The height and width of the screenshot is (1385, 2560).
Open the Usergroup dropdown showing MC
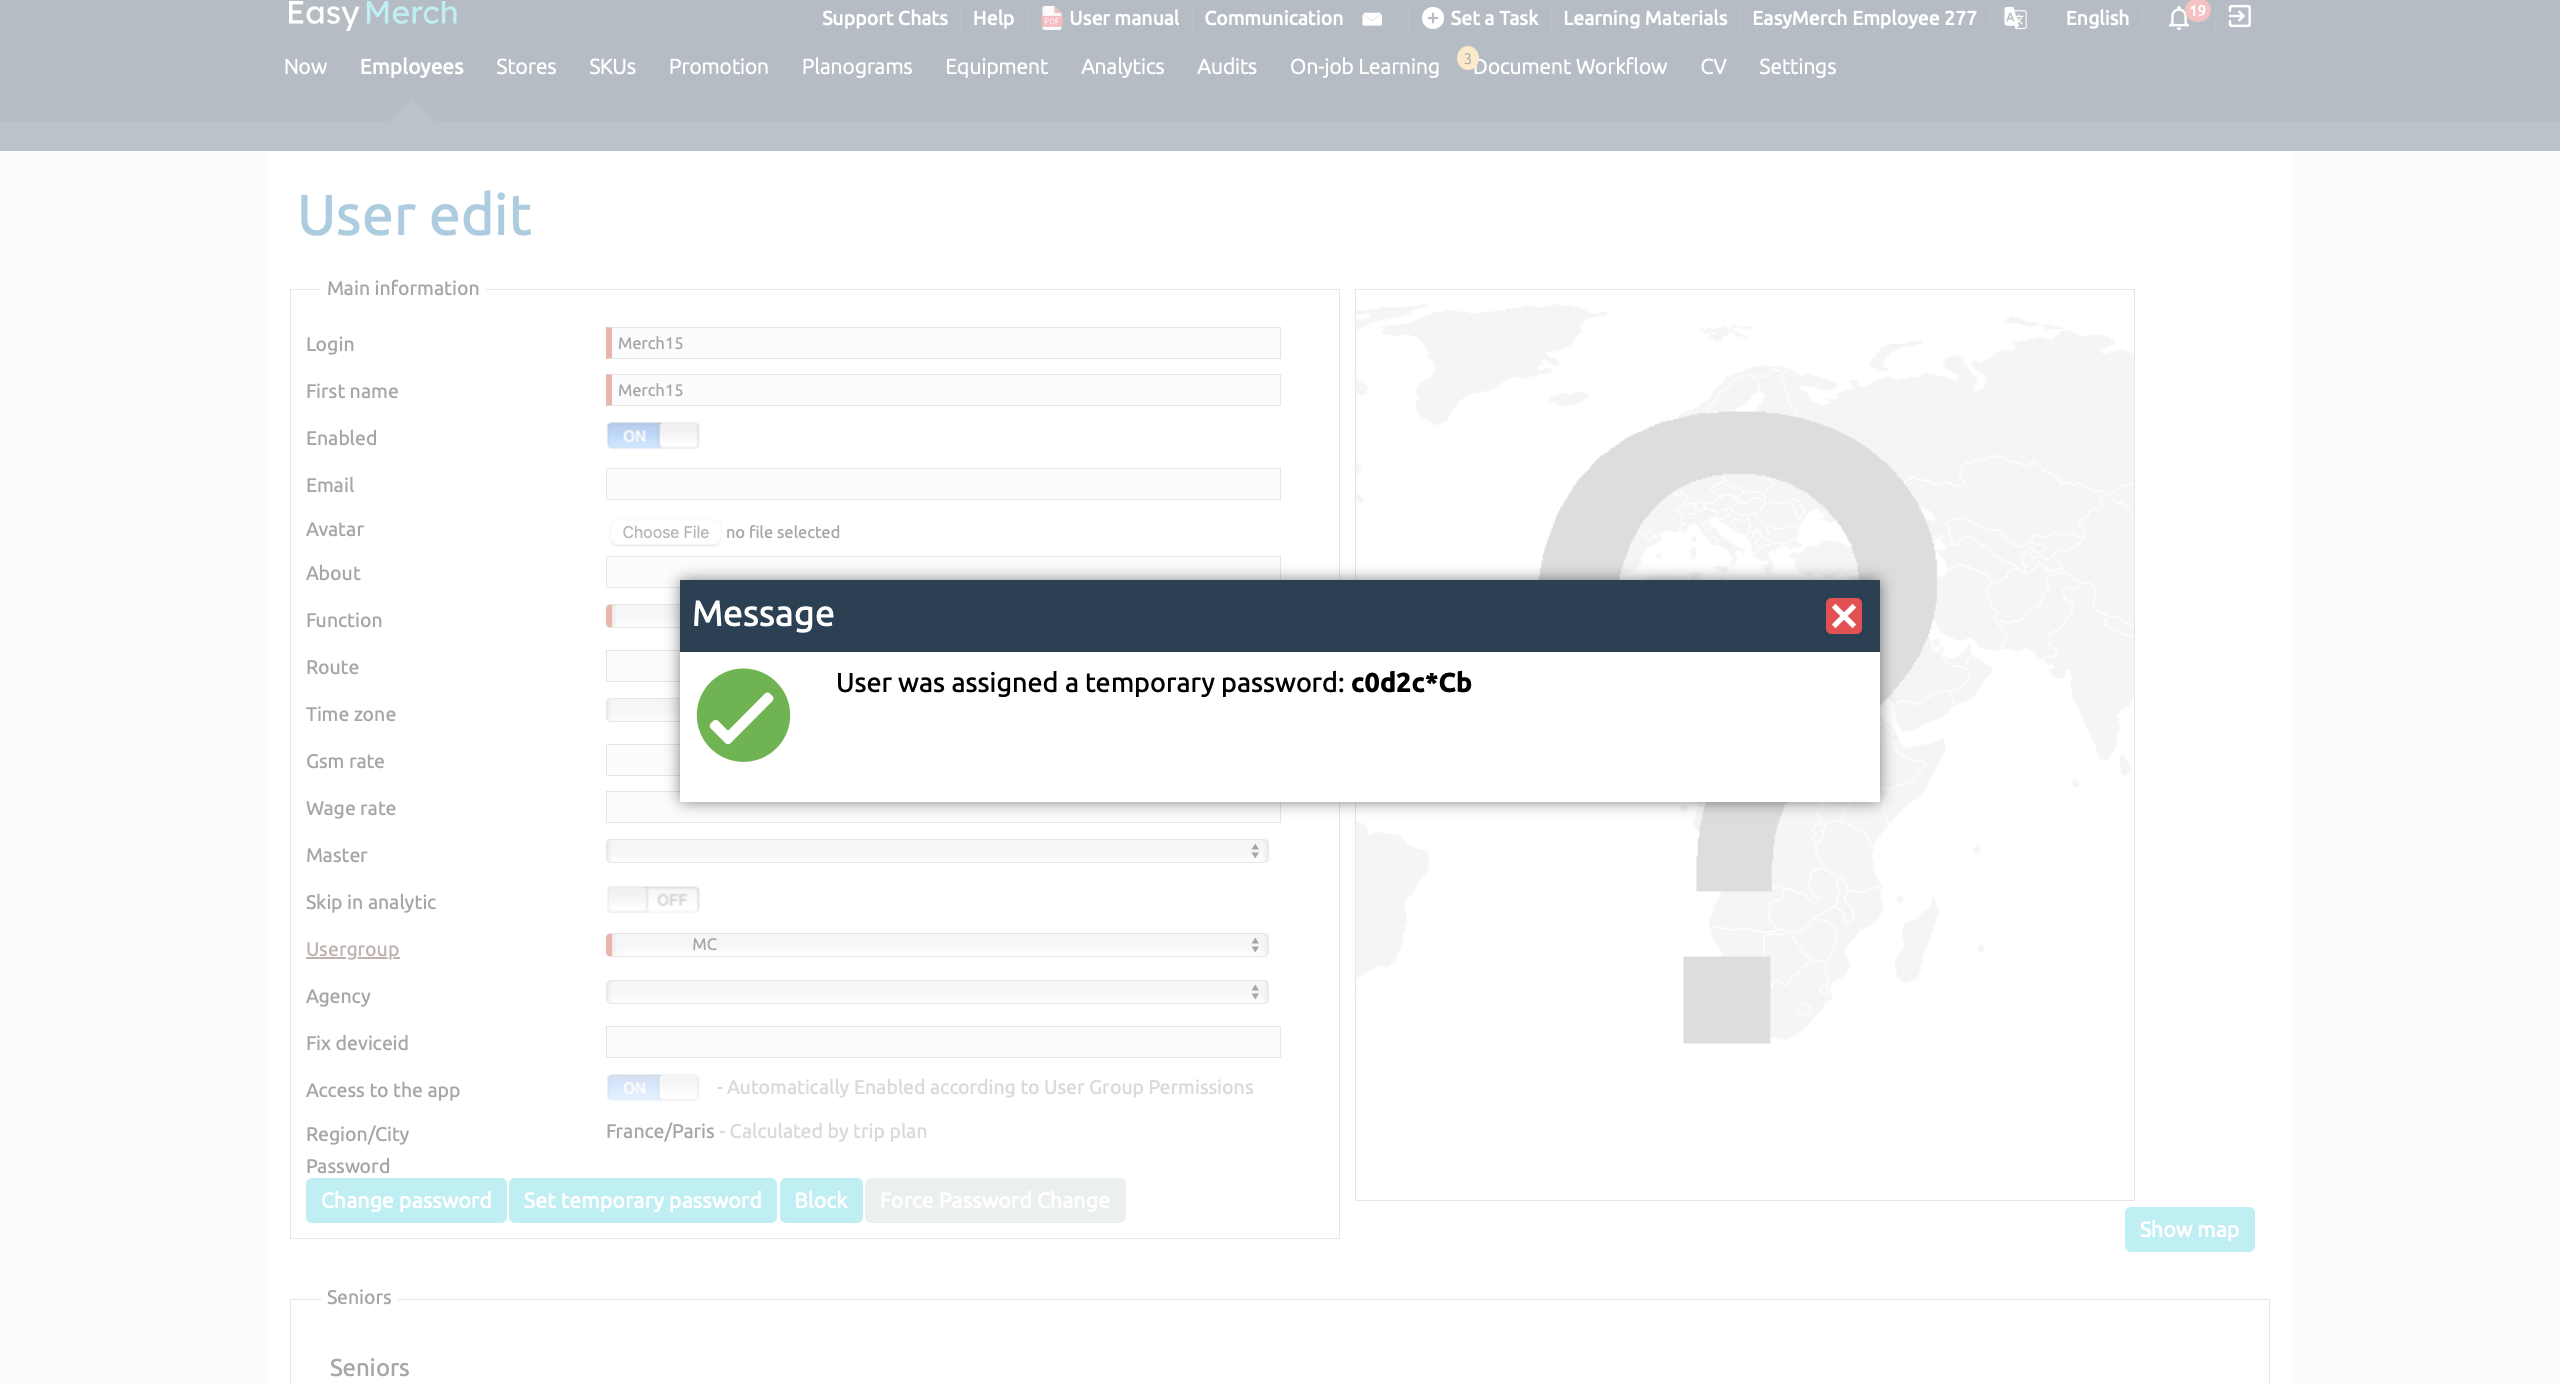click(x=937, y=945)
